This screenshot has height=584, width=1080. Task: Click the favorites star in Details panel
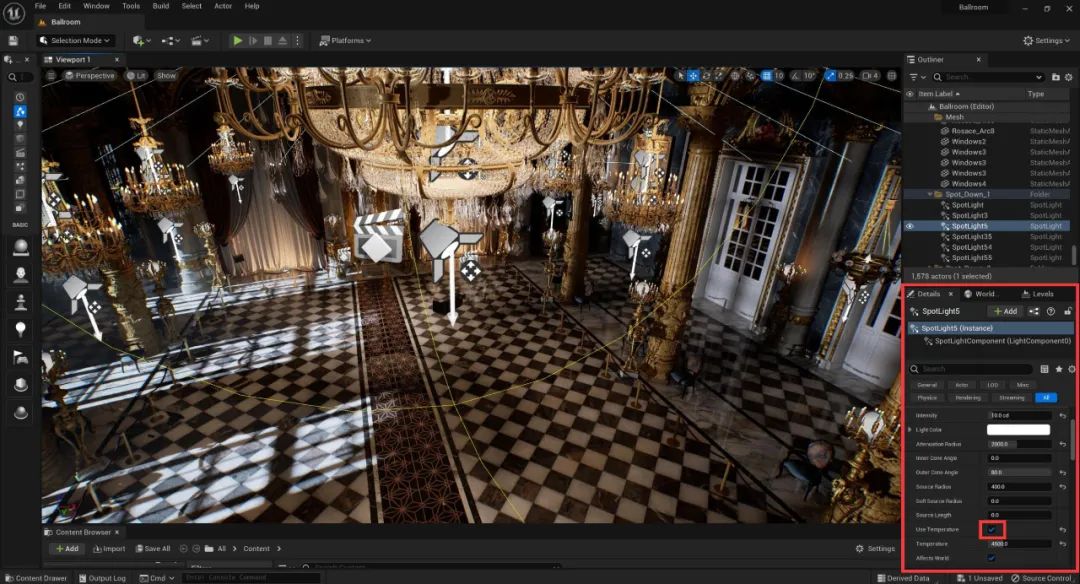pyautogui.click(x=1058, y=369)
